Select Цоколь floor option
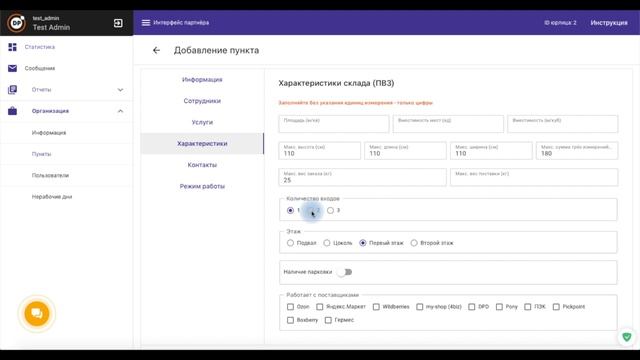Viewport: 640px width, 360px height. [327, 243]
